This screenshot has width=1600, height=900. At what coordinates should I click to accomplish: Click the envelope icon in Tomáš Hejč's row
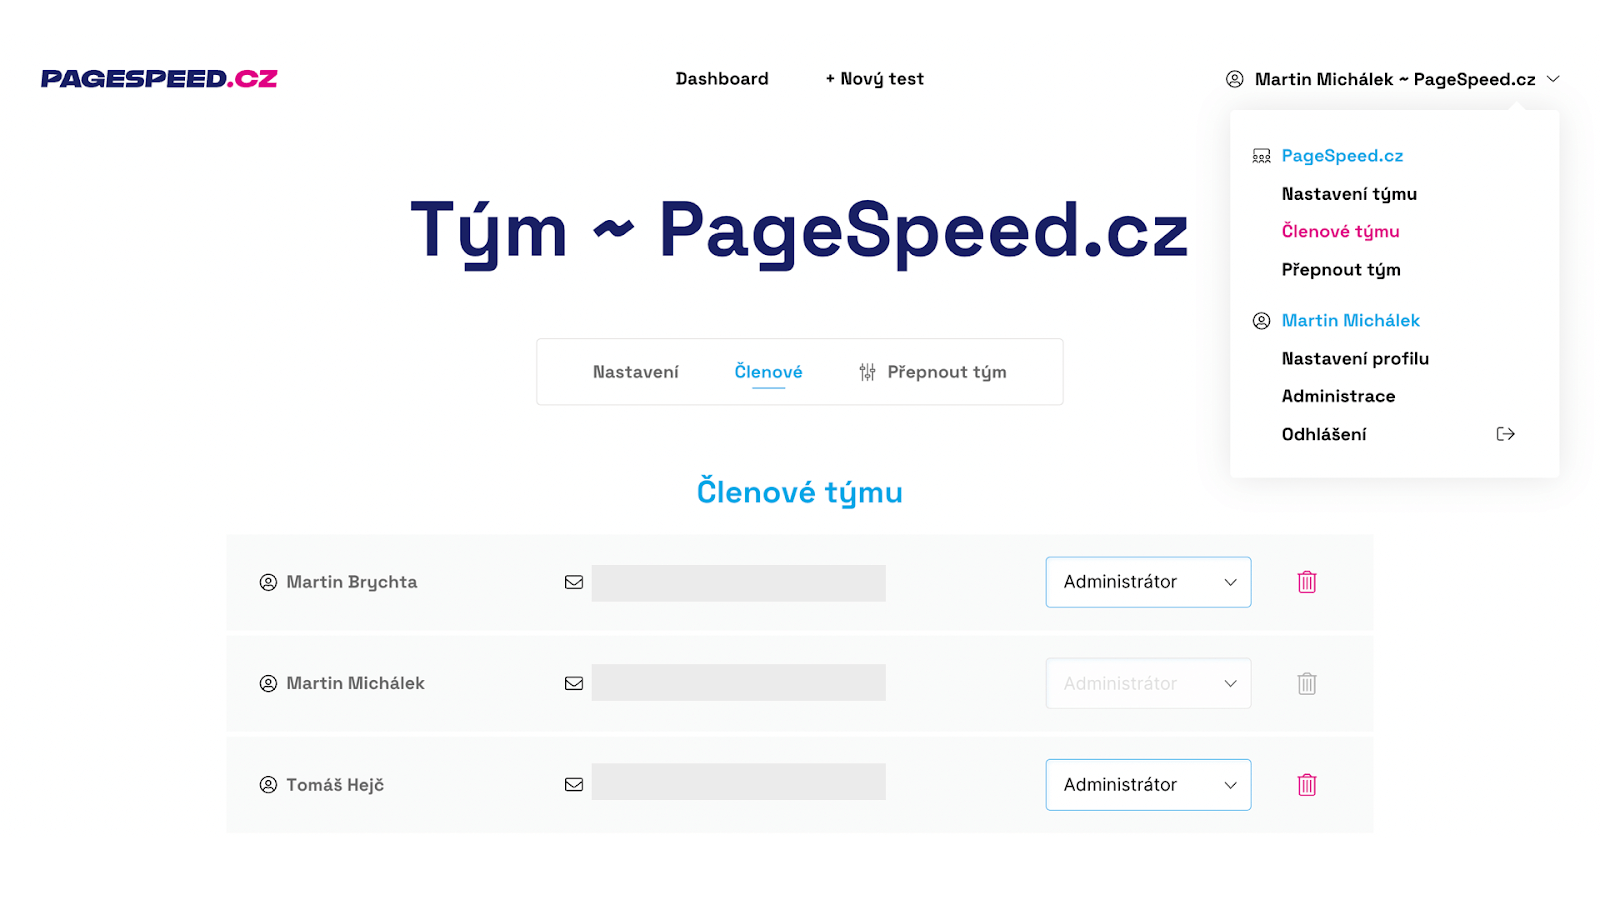[x=574, y=785]
